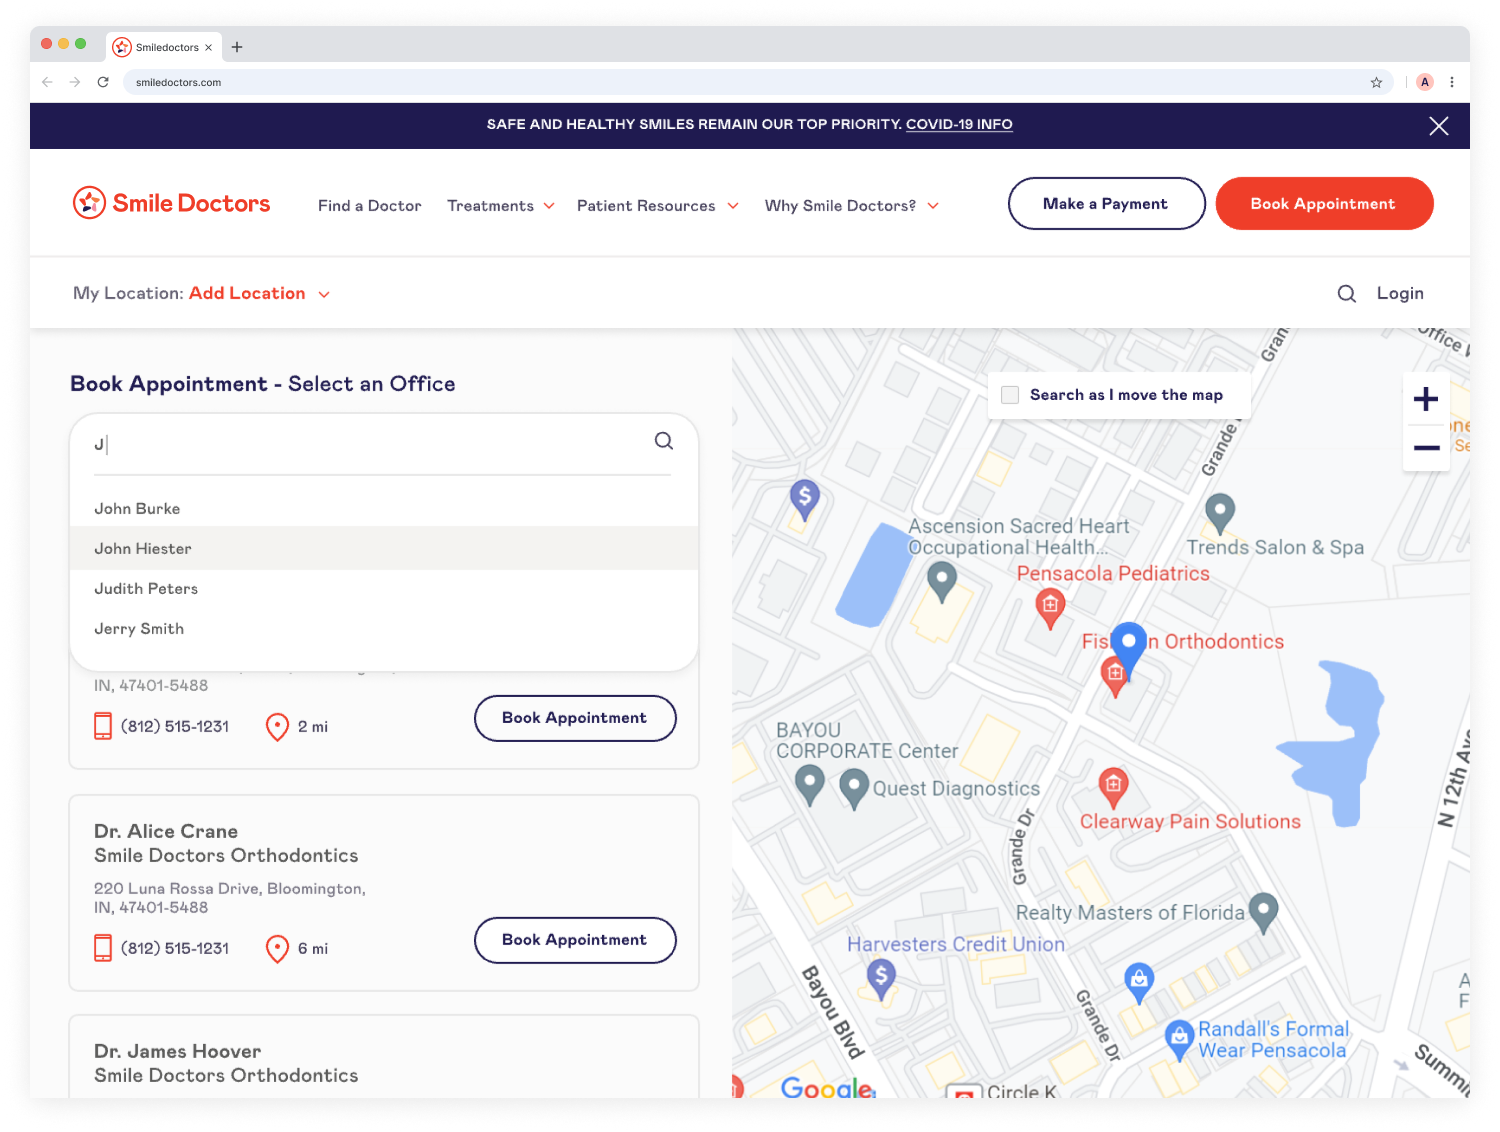The image size is (1500, 1132).
Task: Switch to the Smiledoctors tab
Action: 163,47
